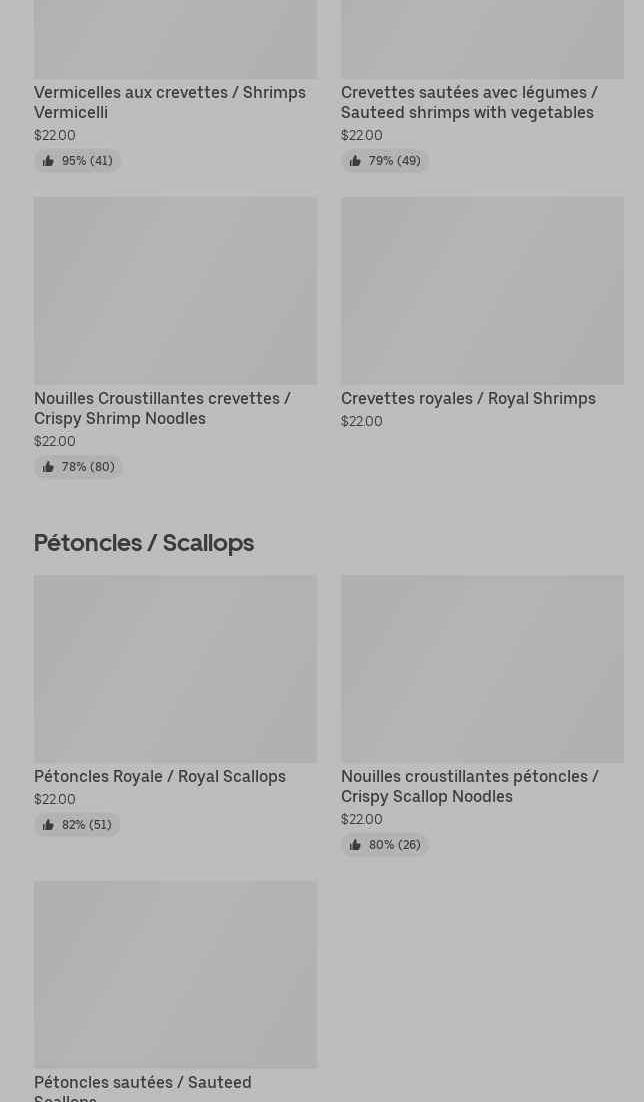The height and width of the screenshot is (1102, 644).
Task: Open Vermicelles aux crevettes item title
Action: coord(170,102)
